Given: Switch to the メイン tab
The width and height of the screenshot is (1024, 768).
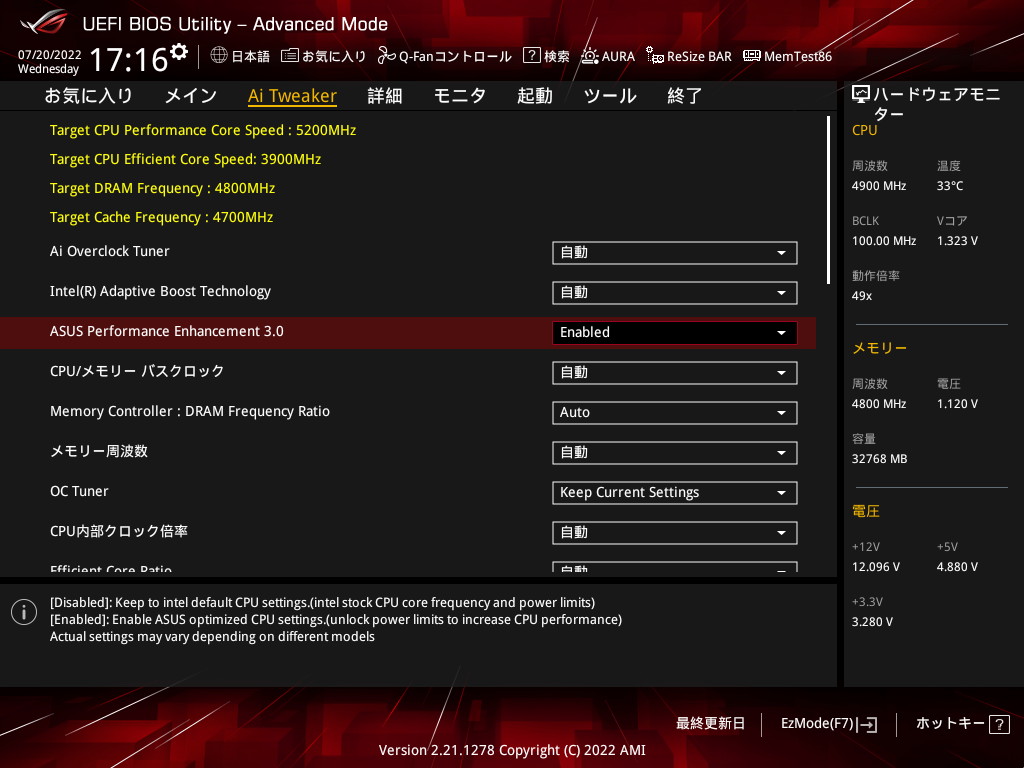Looking at the screenshot, I should (191, 96).
